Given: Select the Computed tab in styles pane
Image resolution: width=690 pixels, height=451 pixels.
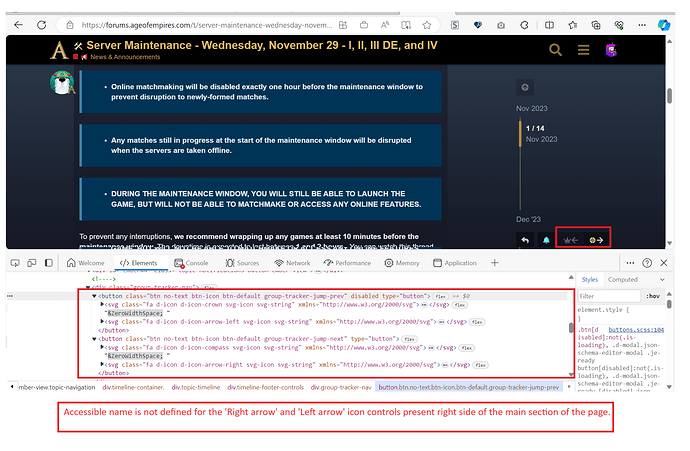Looking at the screenshot, I should click(622, 280).
